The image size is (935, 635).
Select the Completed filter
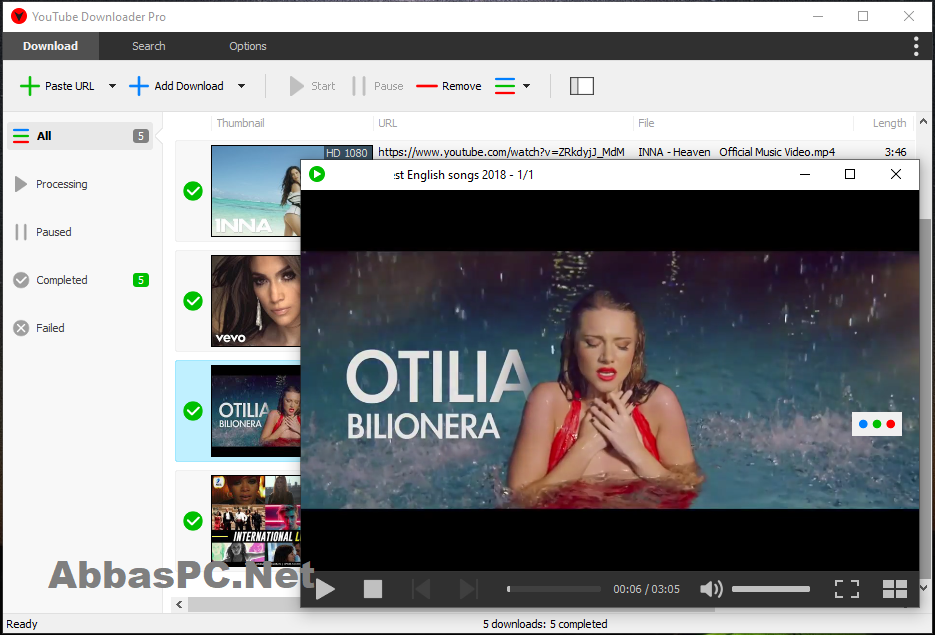(80, 280)
